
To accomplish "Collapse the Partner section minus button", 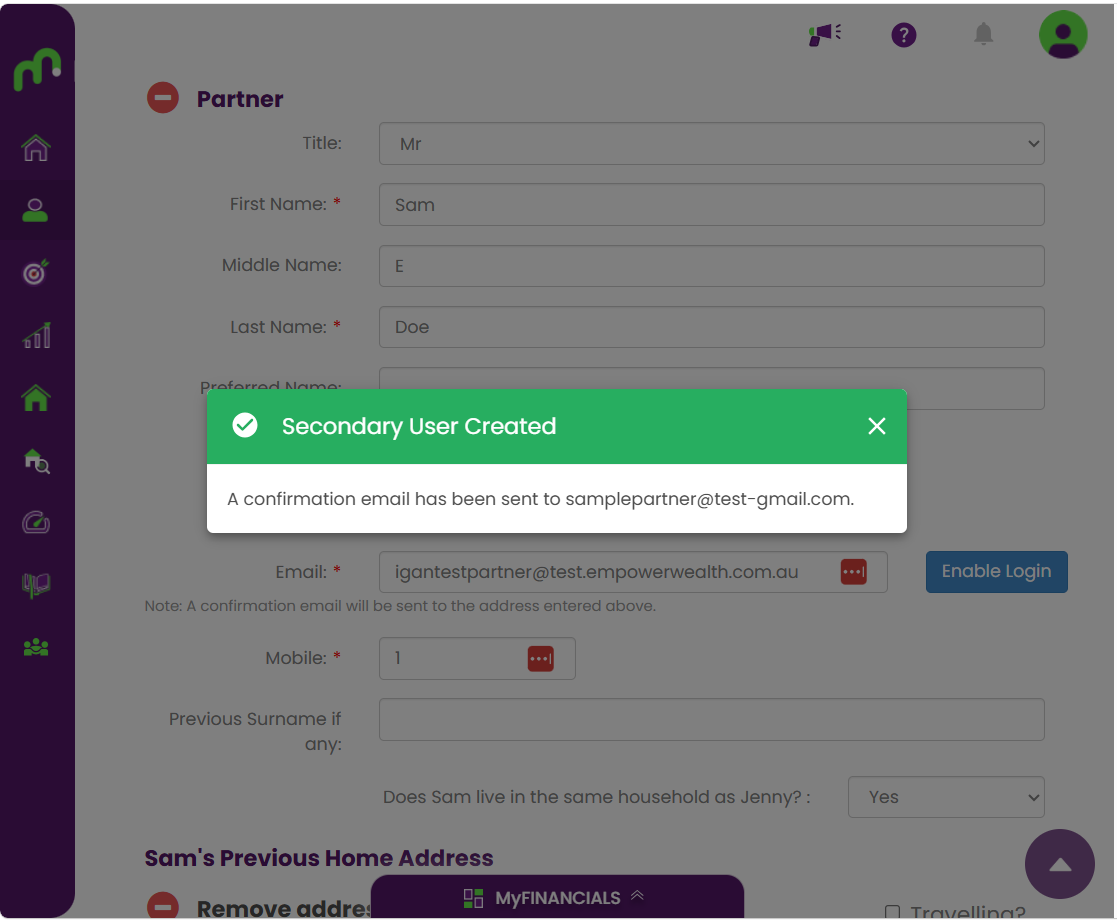I will click(x=162, y=98).
